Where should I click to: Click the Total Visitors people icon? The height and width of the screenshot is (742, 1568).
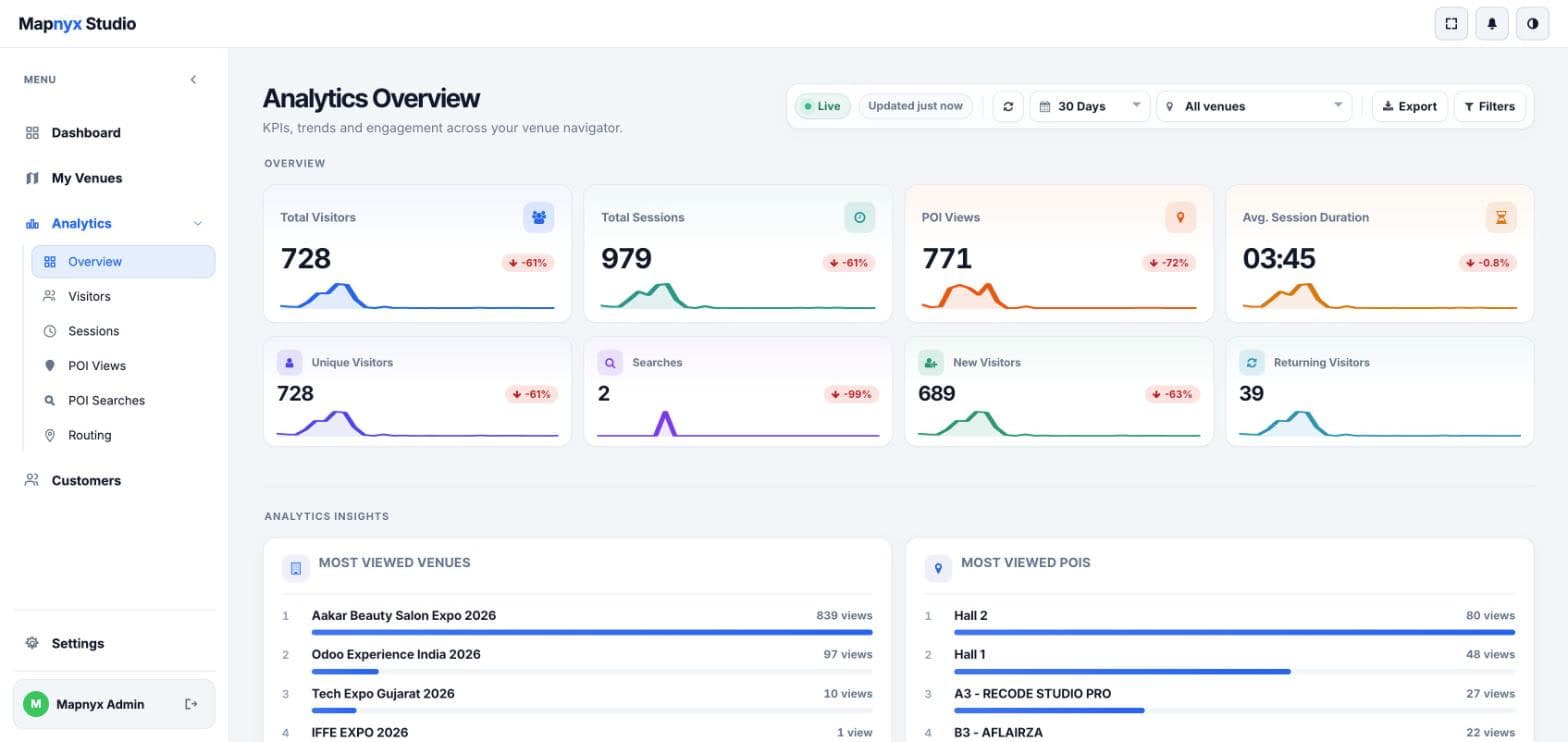click(539, 217)
